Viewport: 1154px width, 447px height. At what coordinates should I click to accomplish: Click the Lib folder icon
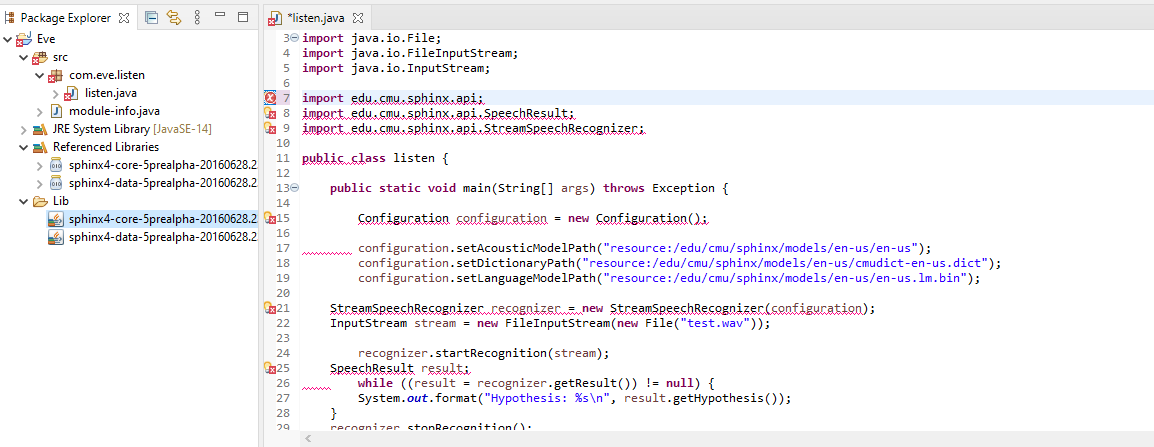tap(40, 200)
